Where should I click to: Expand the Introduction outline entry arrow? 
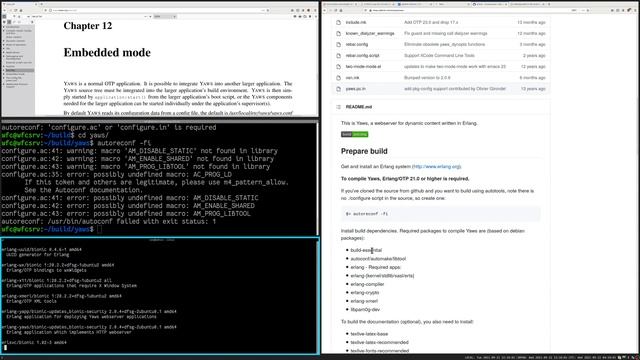coord(4,27)
